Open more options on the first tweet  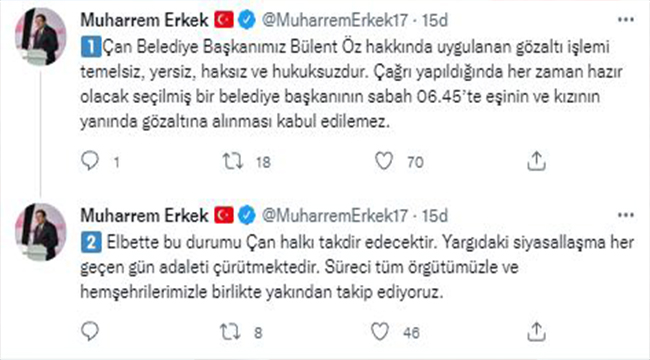(x=626, y=19)
